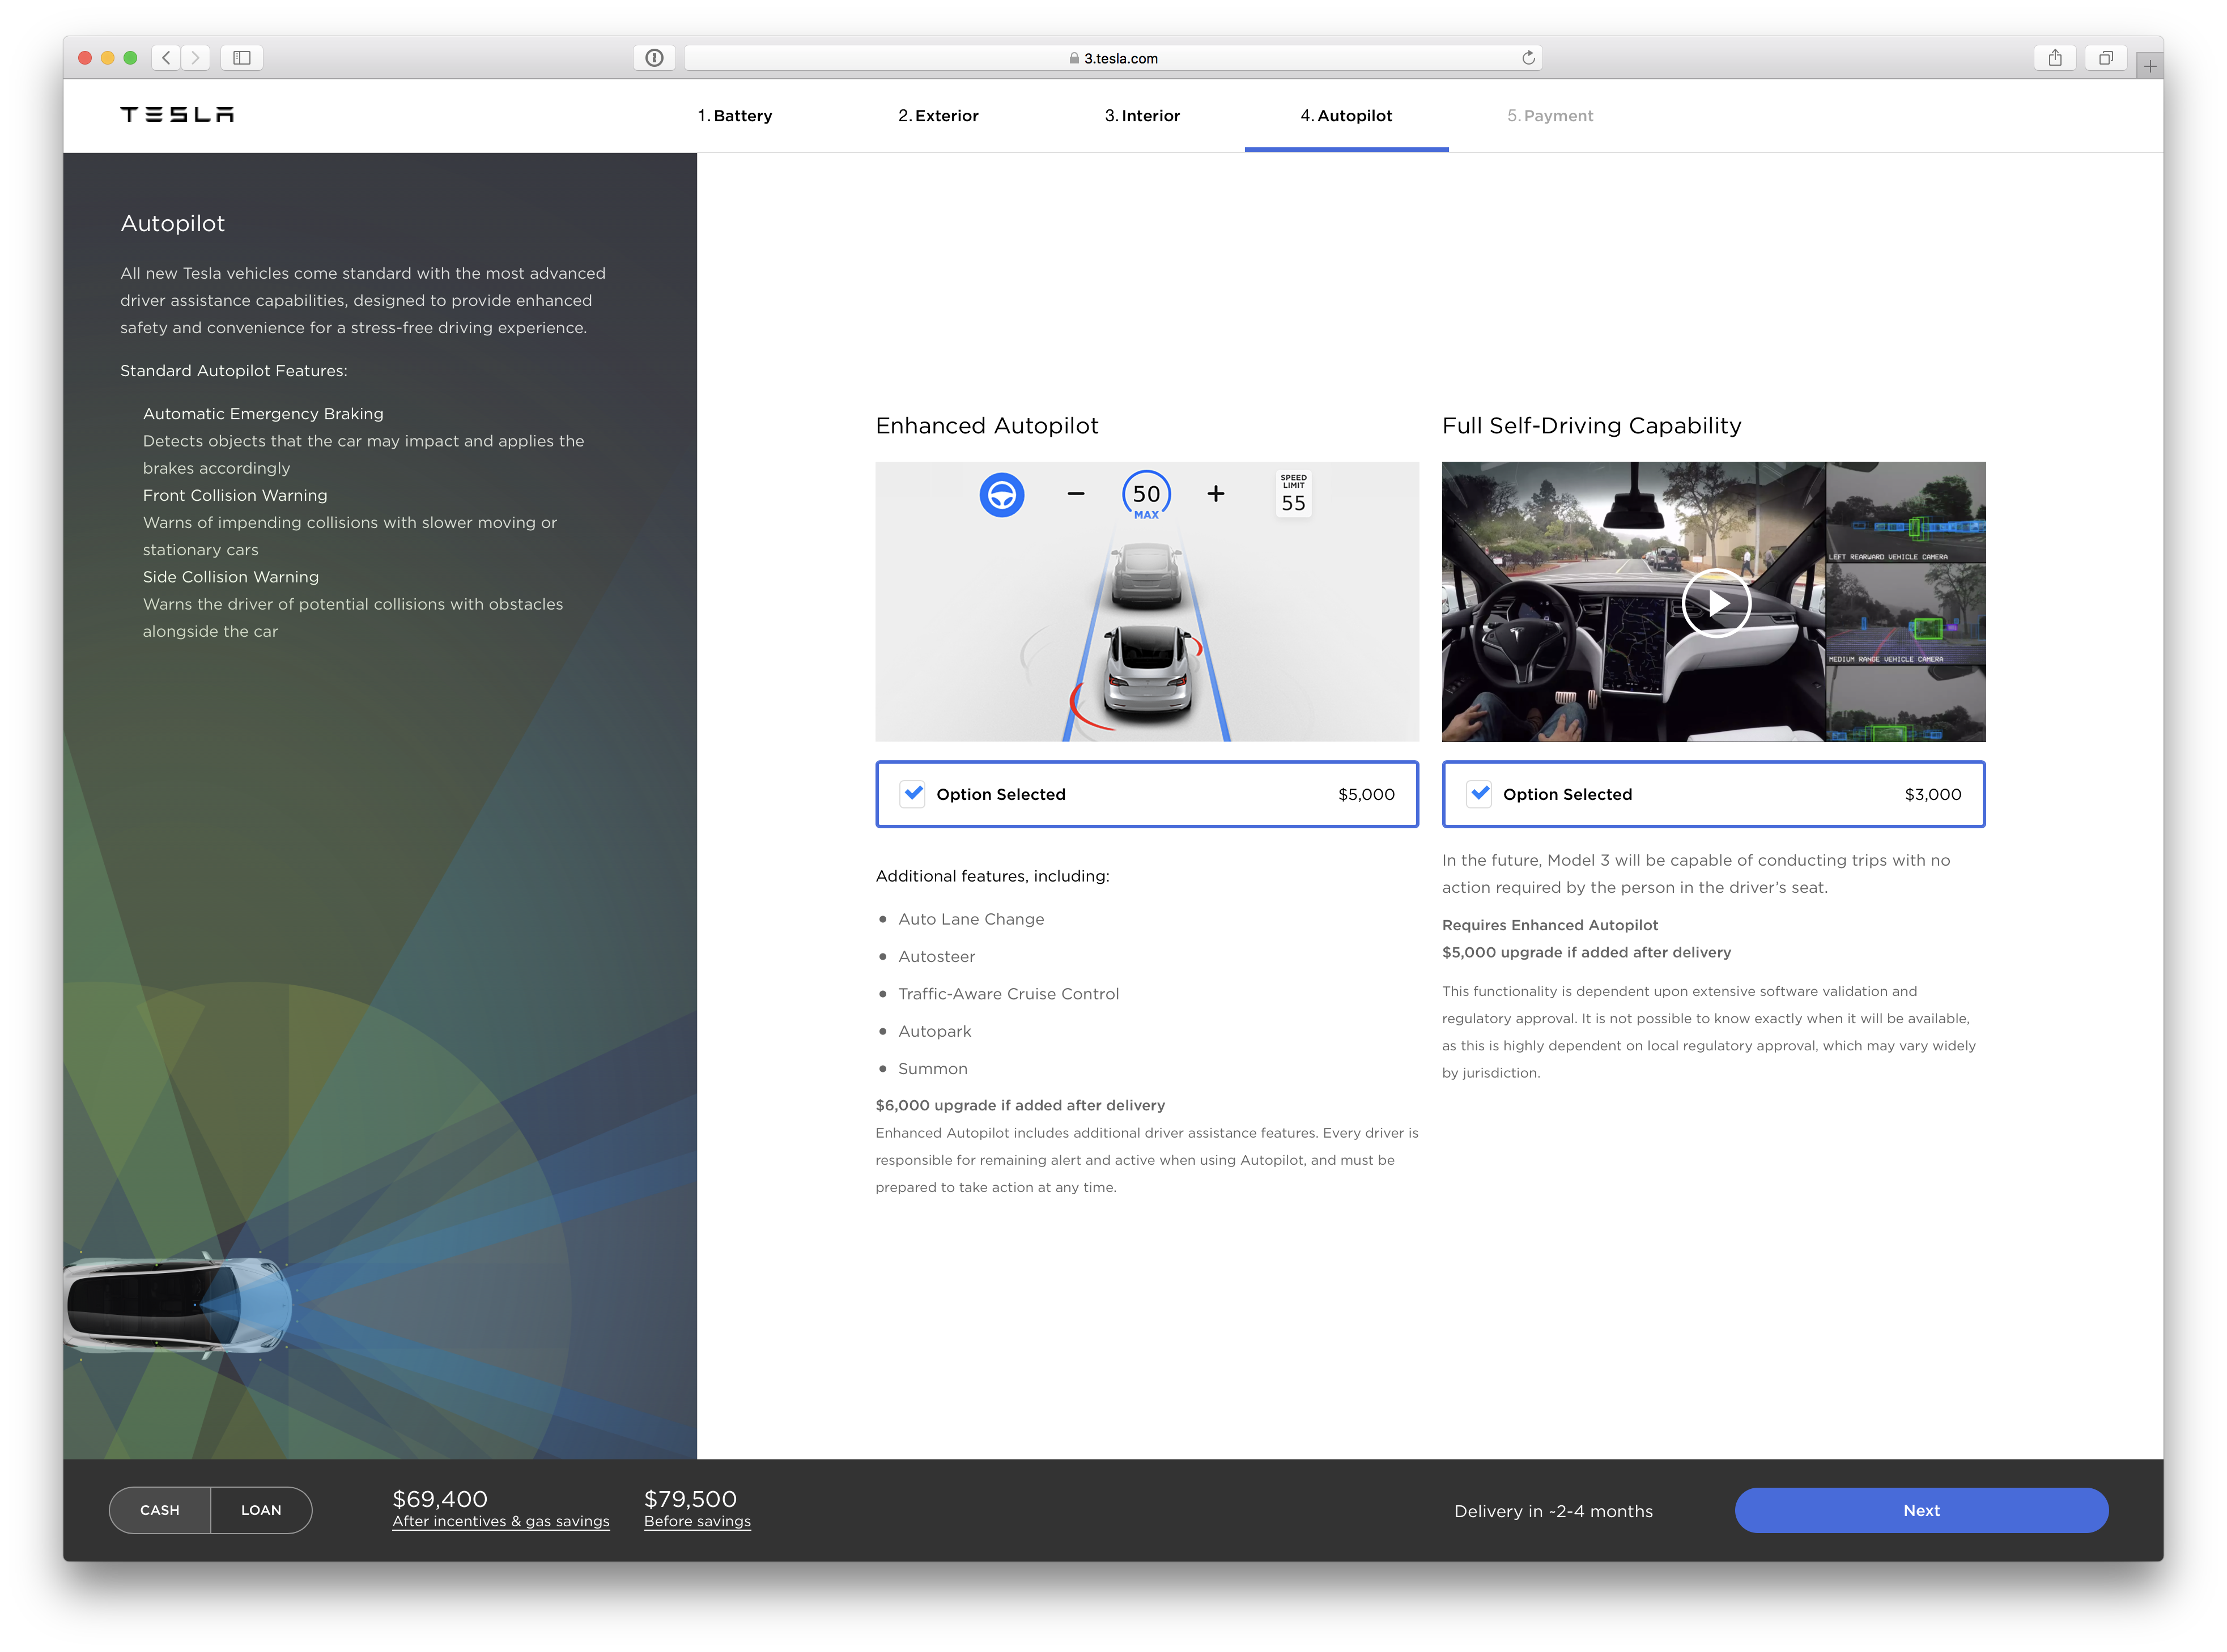The image size is (2227, 1652).
Task: Open After incentives & gas savings details
Action: click(x=501, y=1521)
